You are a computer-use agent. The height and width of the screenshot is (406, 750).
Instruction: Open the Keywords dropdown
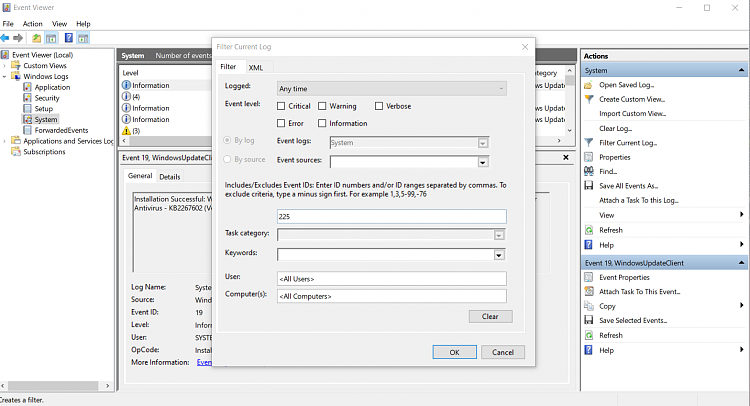tap(499, 255)
